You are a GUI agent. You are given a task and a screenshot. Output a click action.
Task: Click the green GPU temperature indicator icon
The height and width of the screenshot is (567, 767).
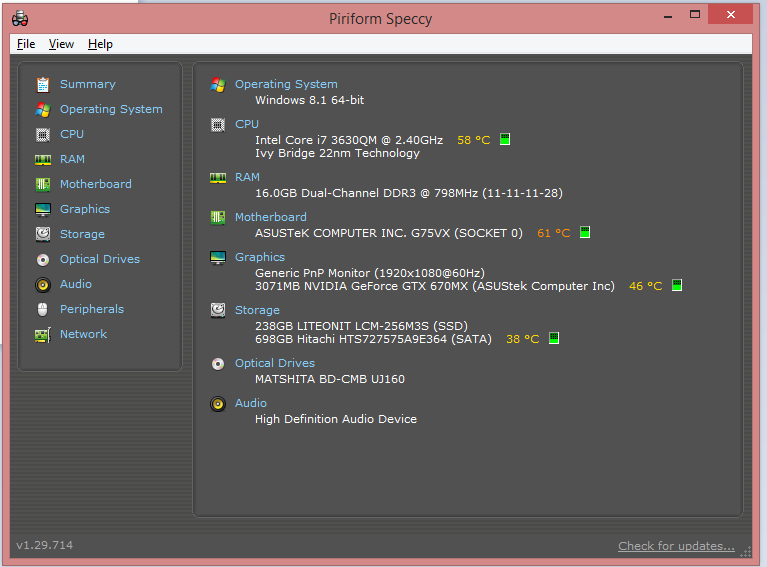coord(677,285)
